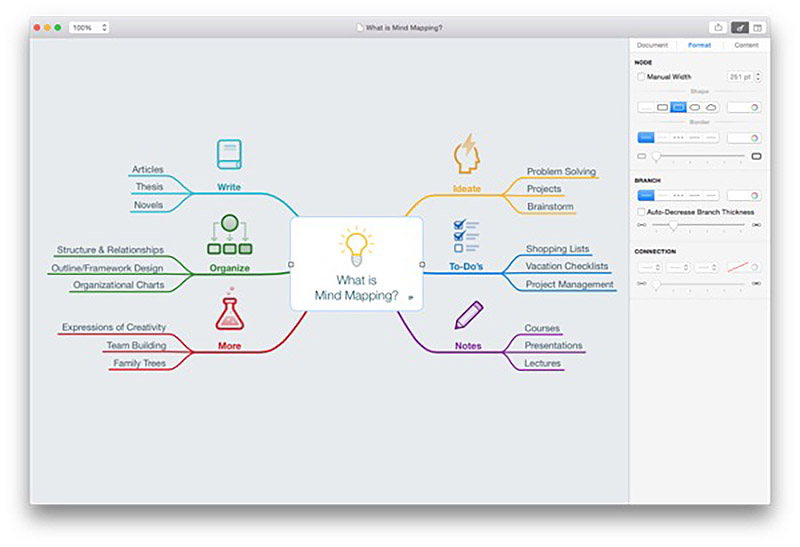Switch to the Content tab
Viewport: 800px width, 547px height.
click(x=746, y=45)
